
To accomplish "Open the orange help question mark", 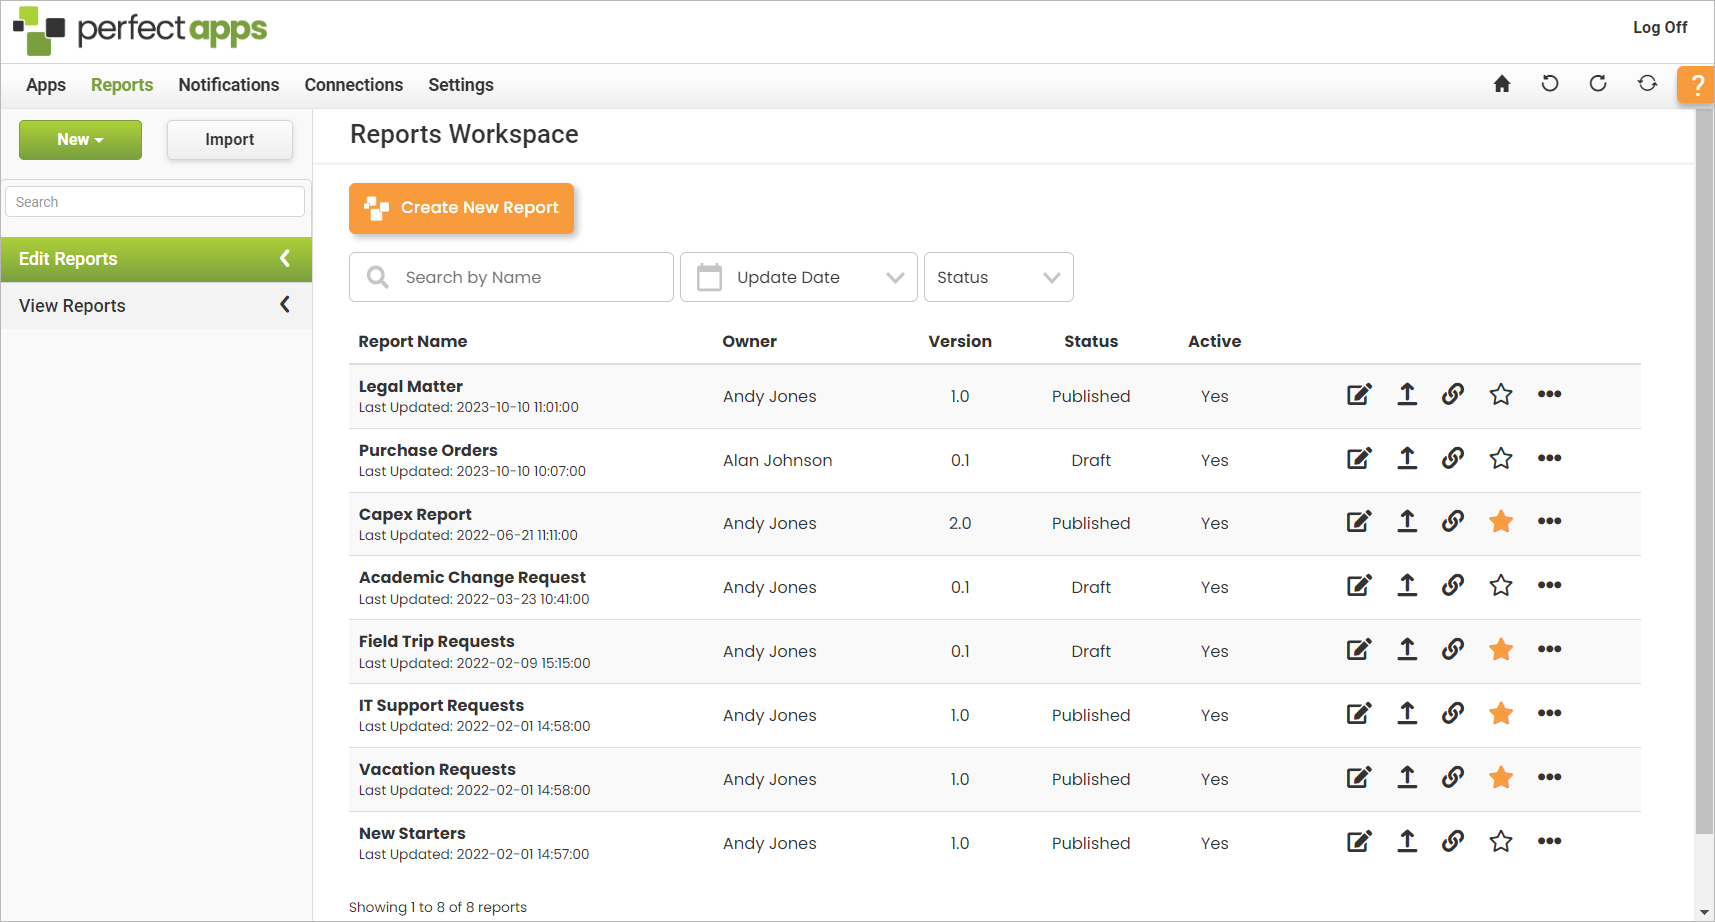I will (1697, 85).
